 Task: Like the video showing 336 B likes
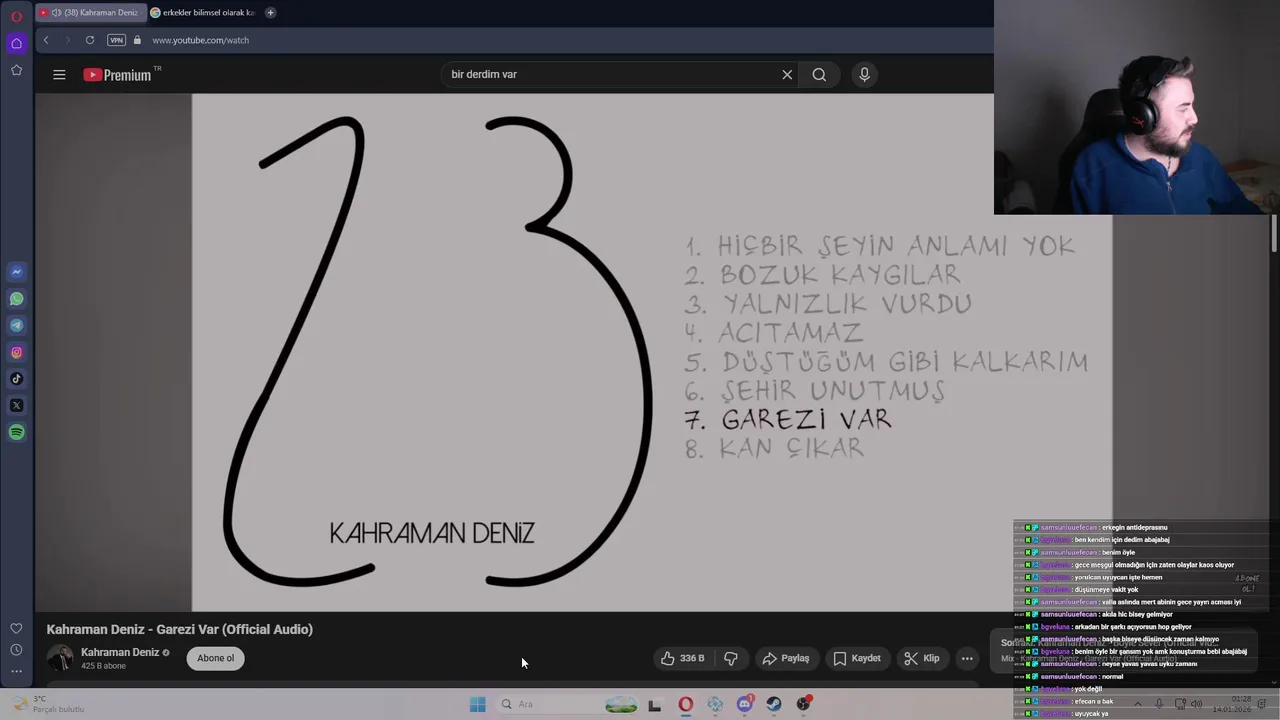click(x=682, y=658)
